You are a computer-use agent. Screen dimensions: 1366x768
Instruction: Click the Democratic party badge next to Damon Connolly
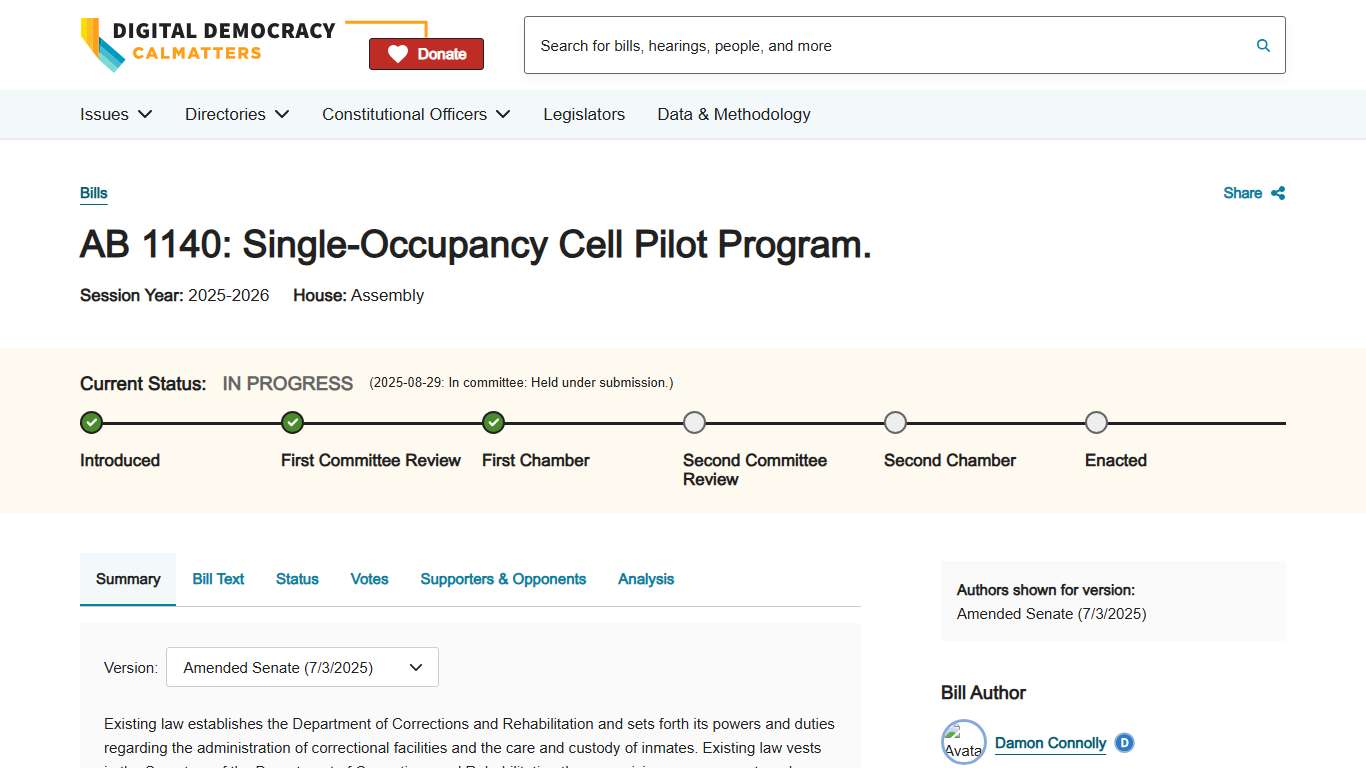click(1123, 743)
